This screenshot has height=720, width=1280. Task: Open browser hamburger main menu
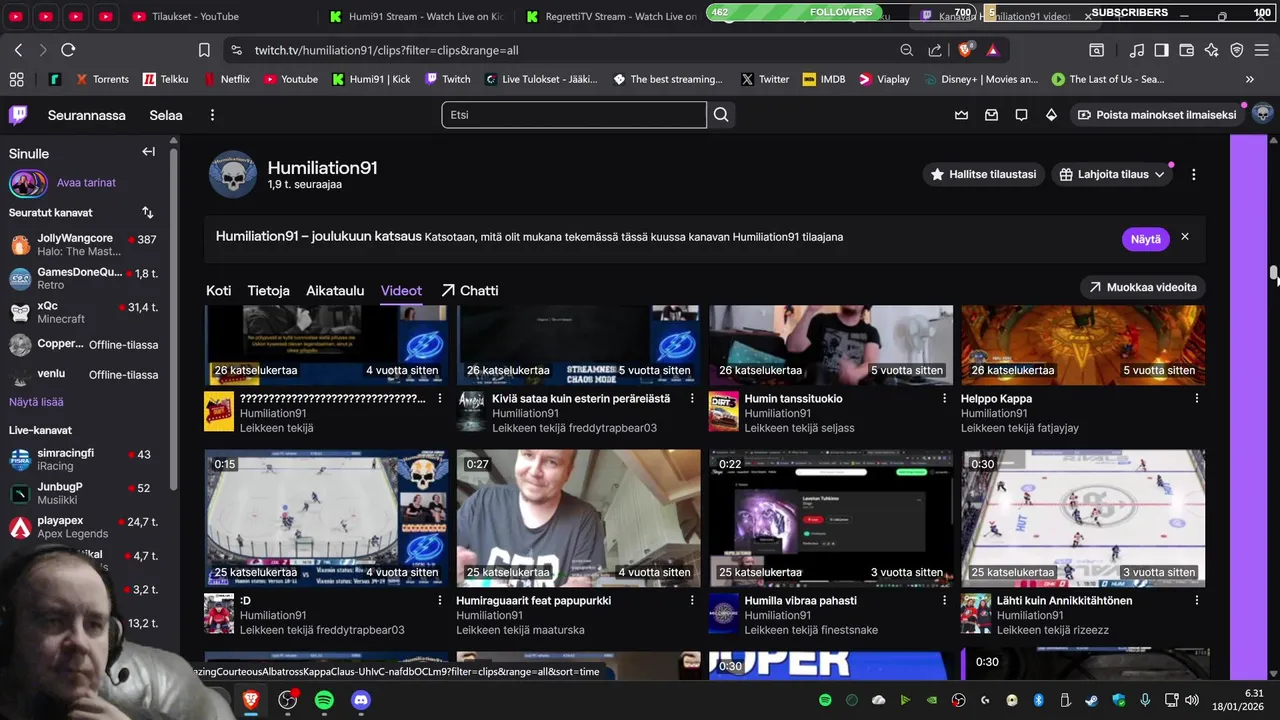pos(1263,50)
